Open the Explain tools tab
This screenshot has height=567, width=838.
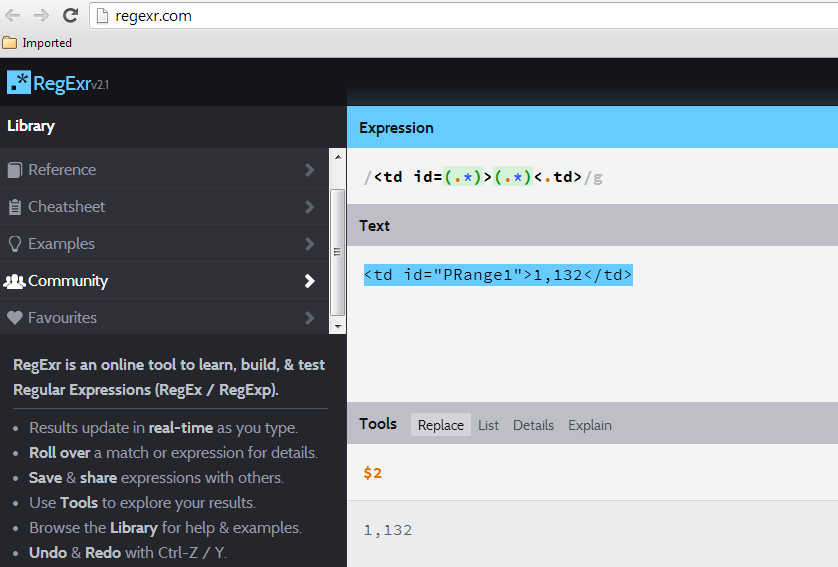tap(590, 425)
